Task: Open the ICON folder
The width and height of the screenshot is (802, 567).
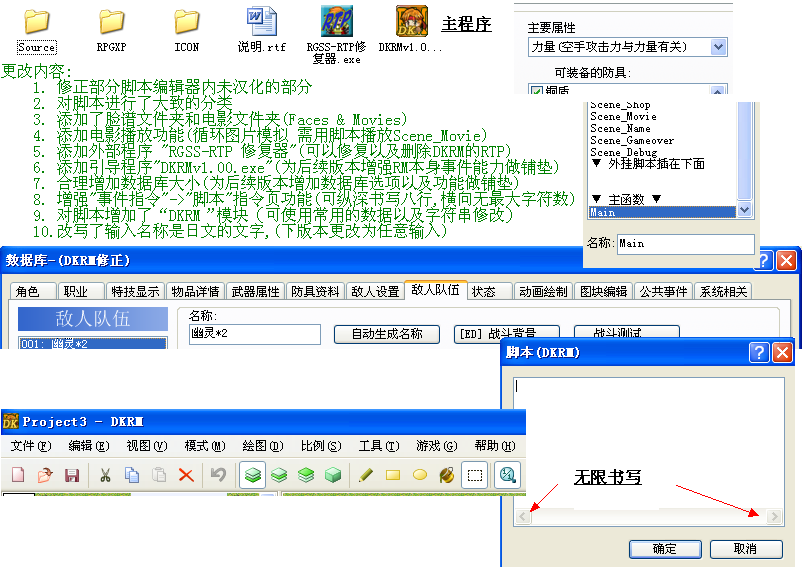Action: pos(186,21)
